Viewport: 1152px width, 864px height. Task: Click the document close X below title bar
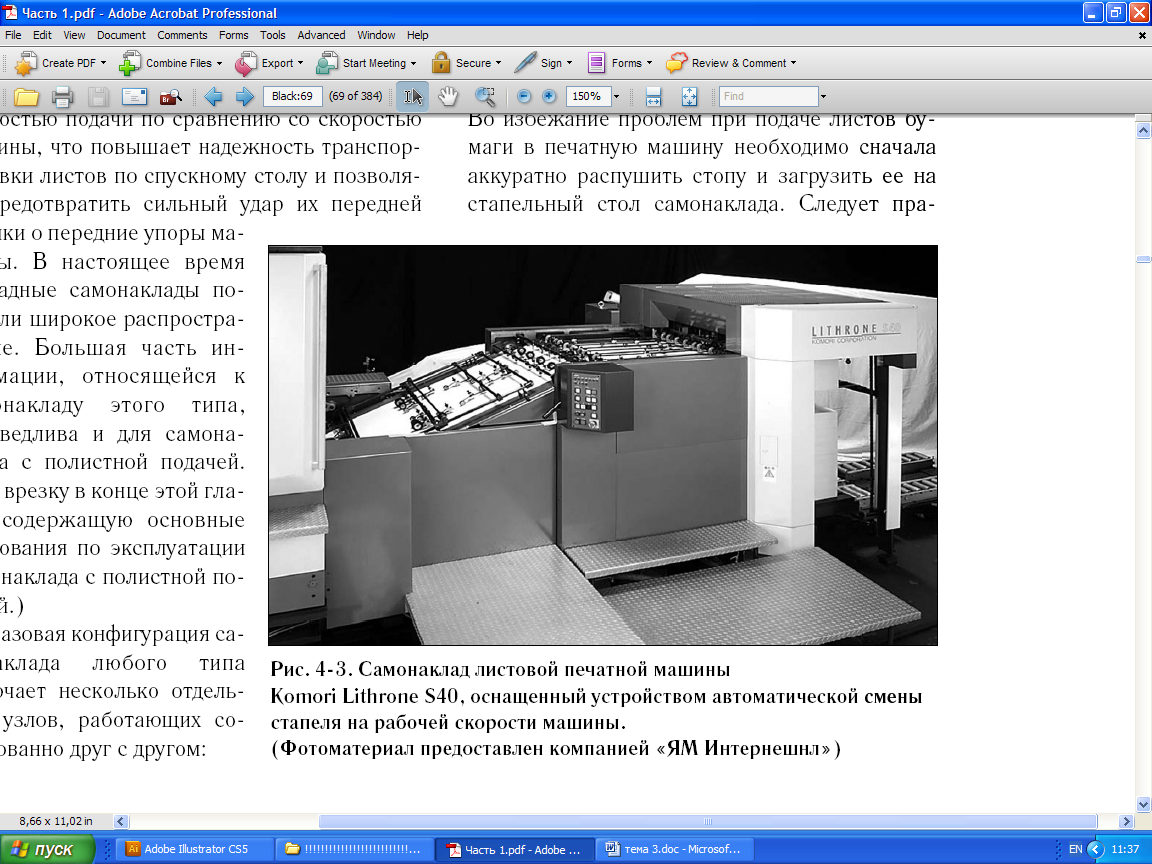(x=1142, y=35)
